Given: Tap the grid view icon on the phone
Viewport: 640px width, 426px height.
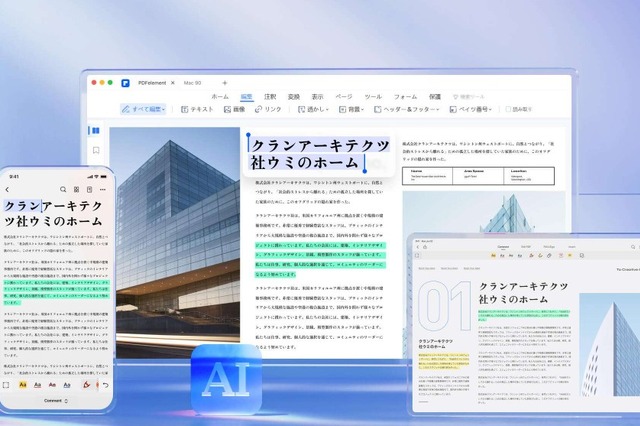Looking at the screenshot, I should point(76,189).
